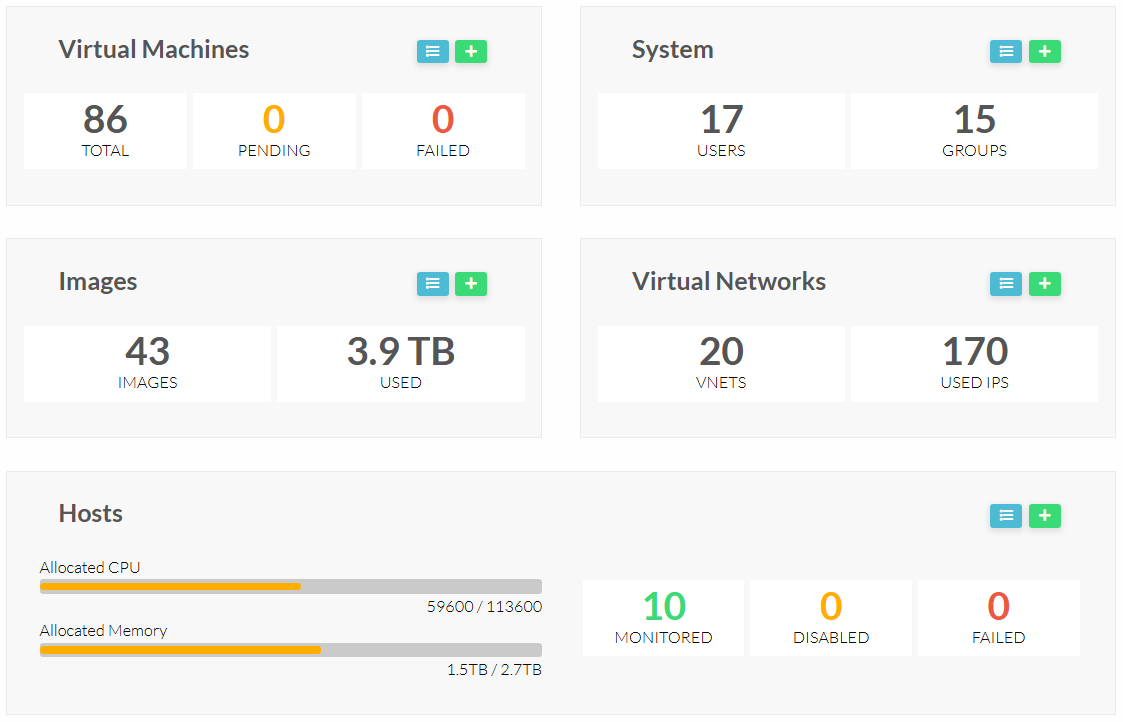Viewport: 1123px width, 722px height.
Task: Click the add icon in the System panel
Action: 1044,51
